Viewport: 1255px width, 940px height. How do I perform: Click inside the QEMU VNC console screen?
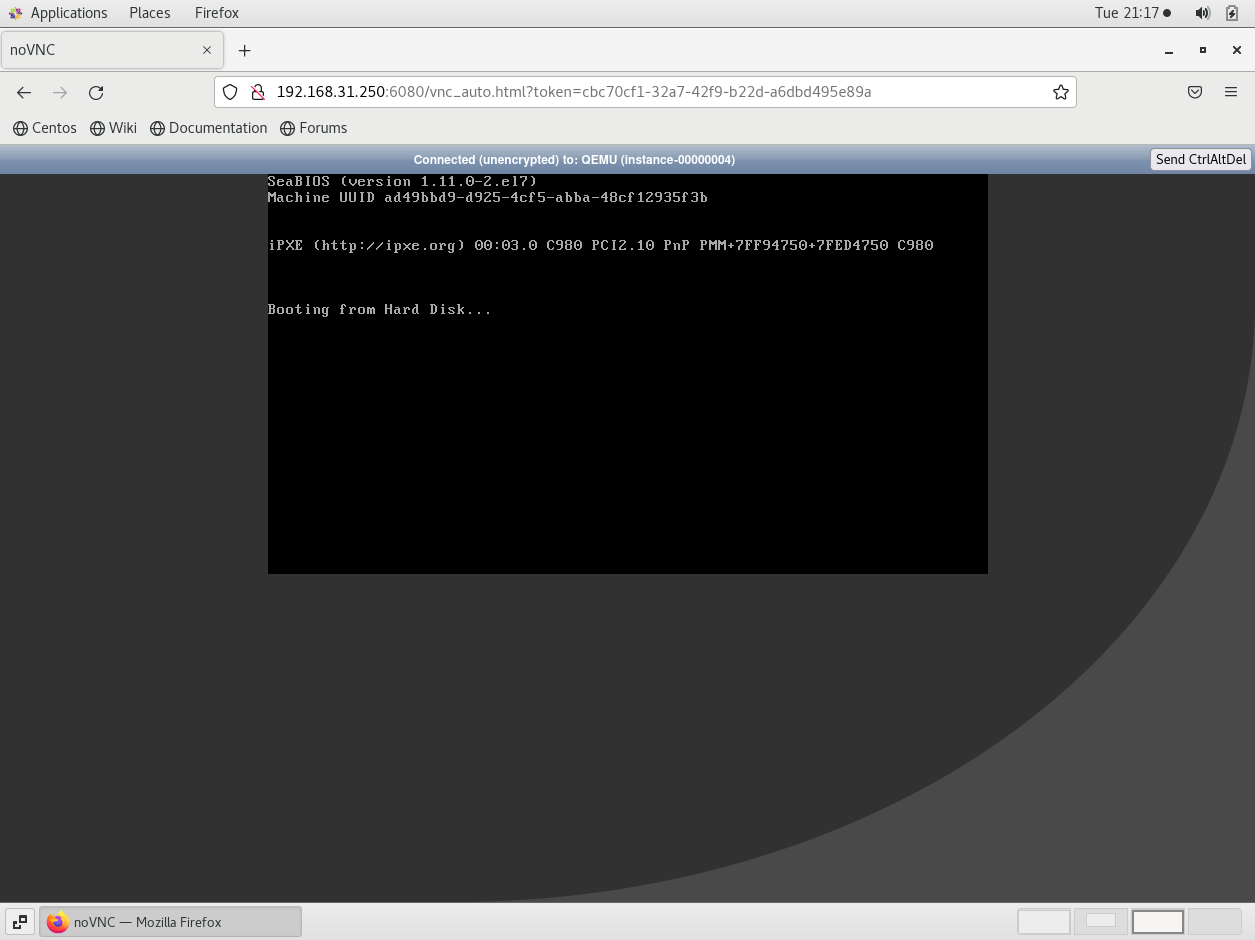[x=627, y=374]
